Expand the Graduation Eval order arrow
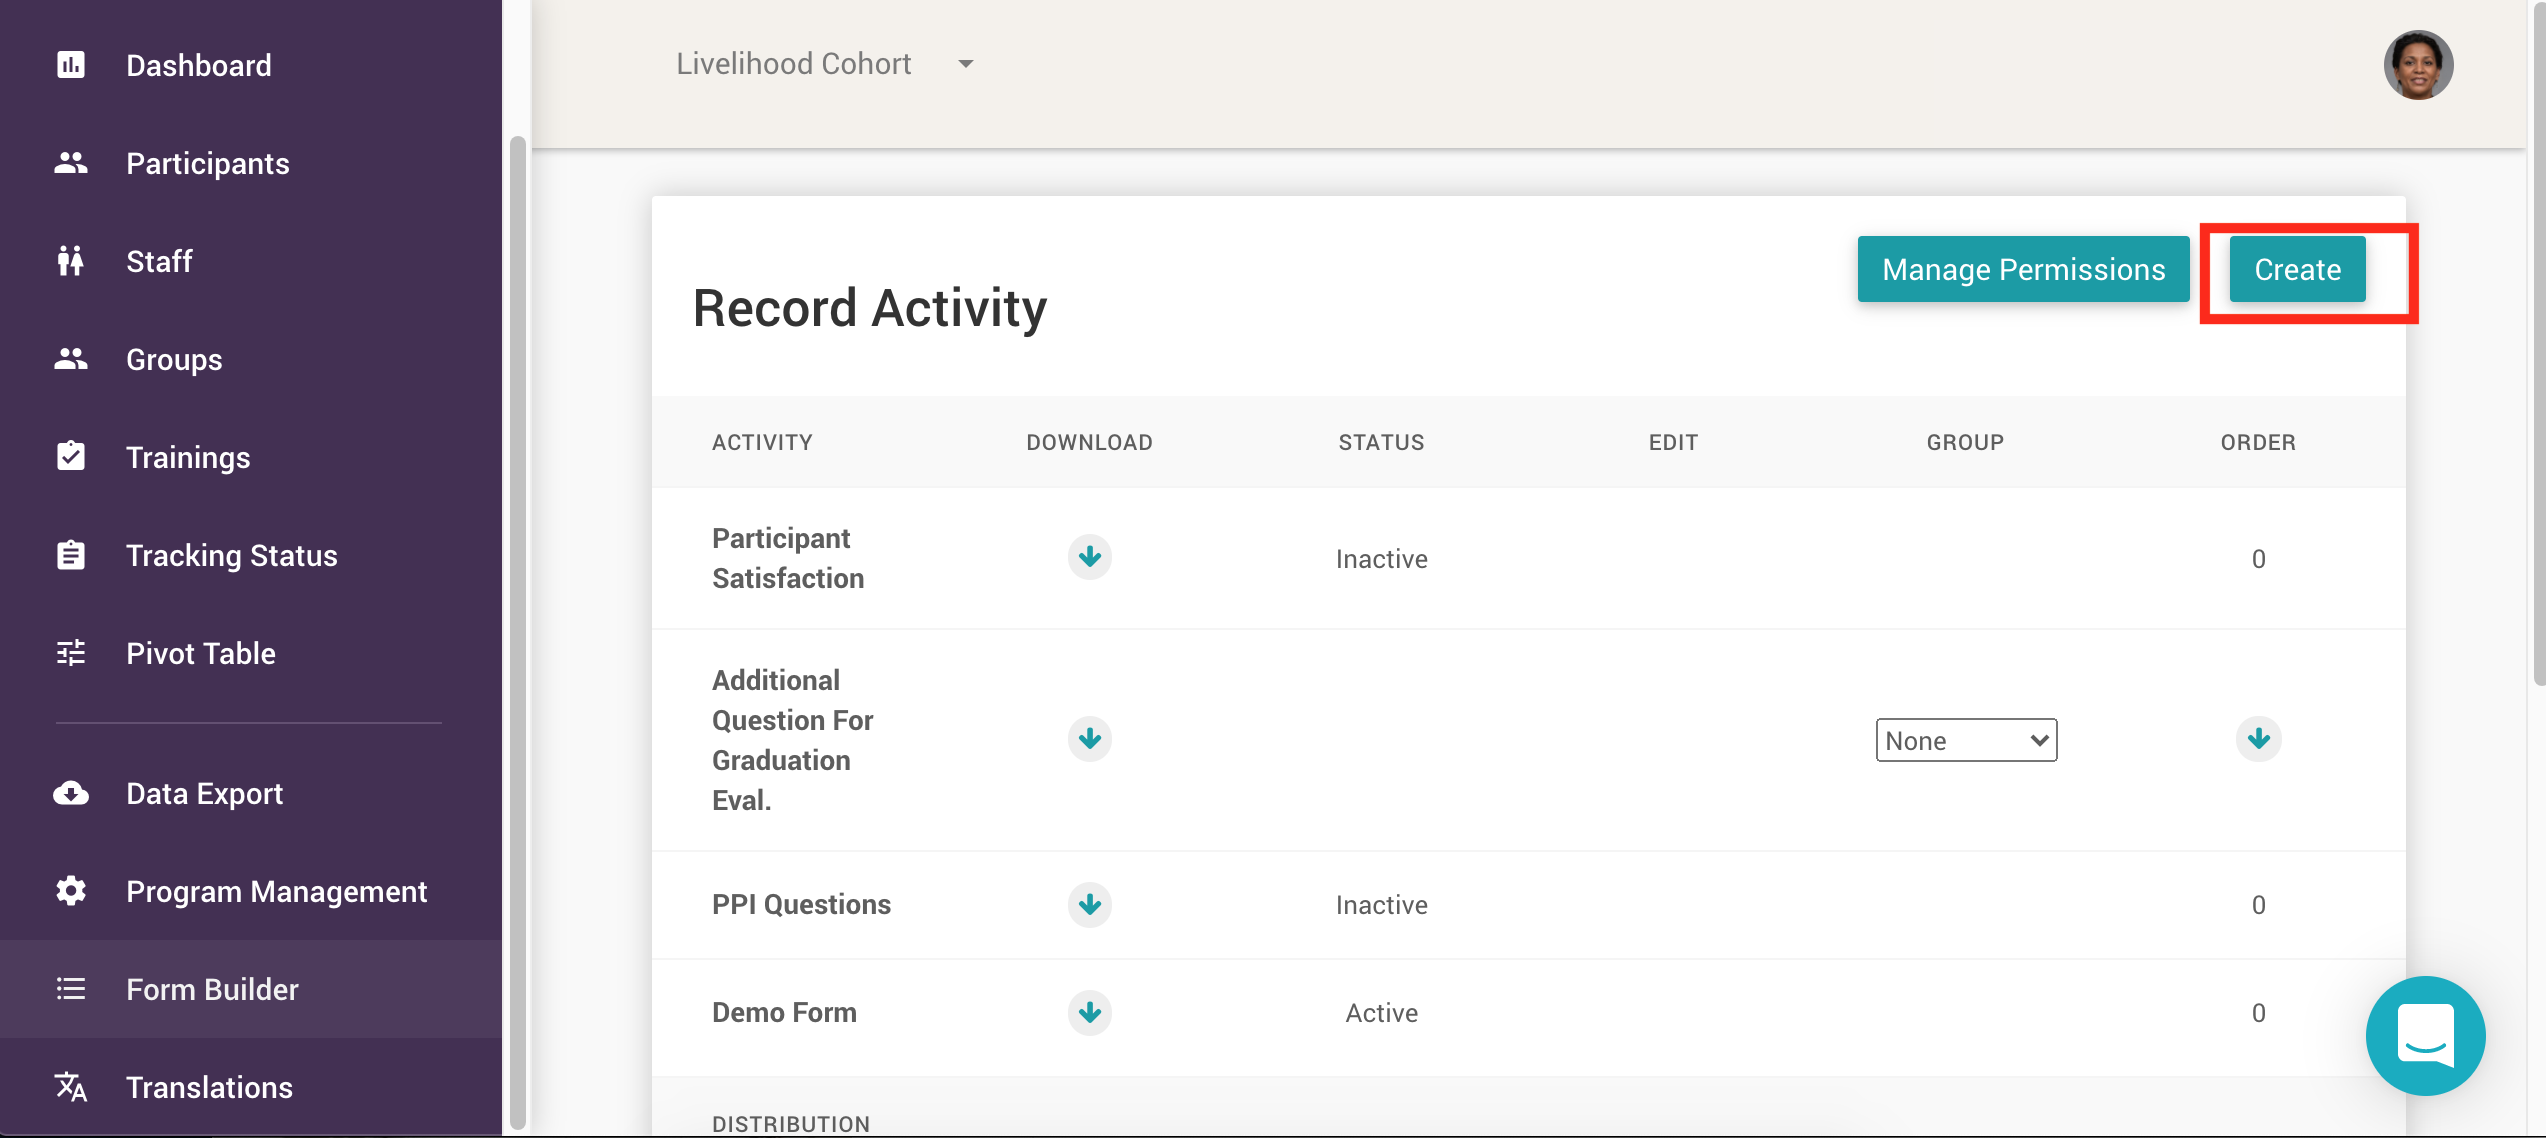 [2258, 739]
